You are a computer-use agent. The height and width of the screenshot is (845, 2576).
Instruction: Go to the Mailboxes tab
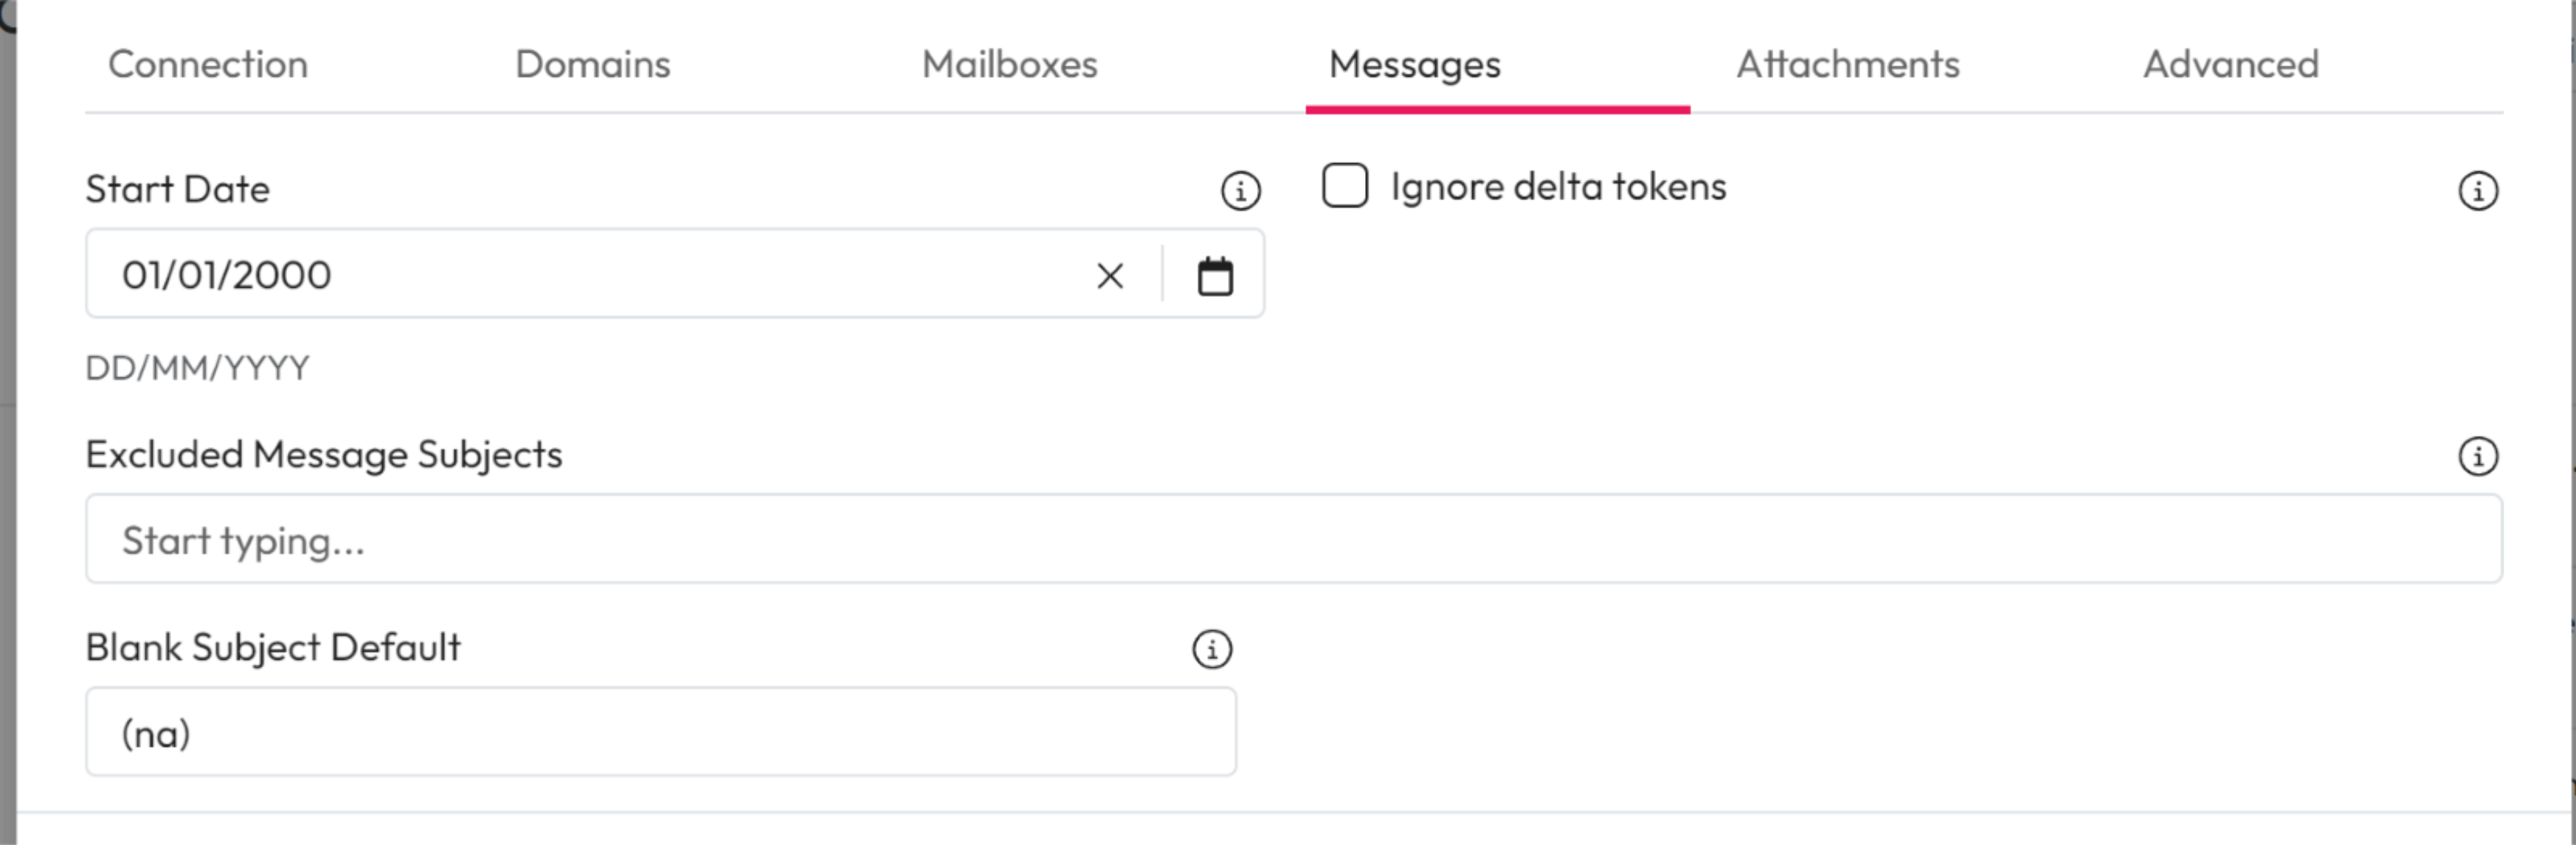click(x=1009, y=65)
